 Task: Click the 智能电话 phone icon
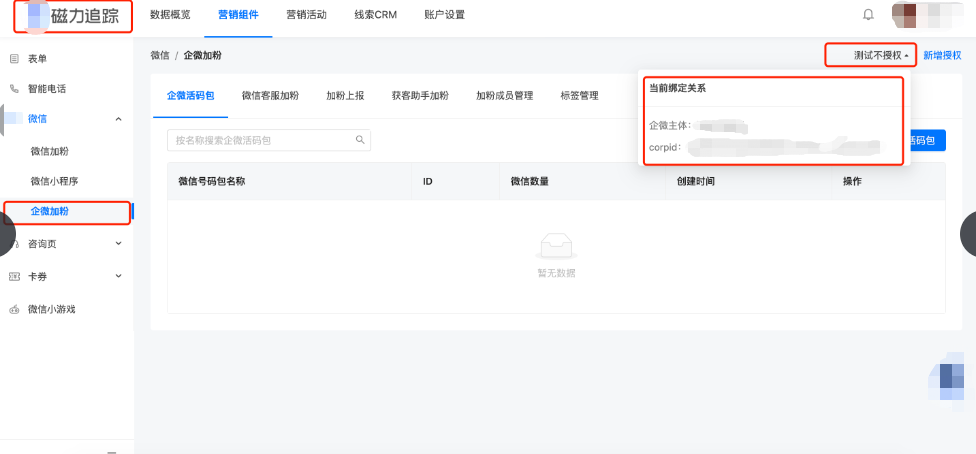tap(14, 88)
